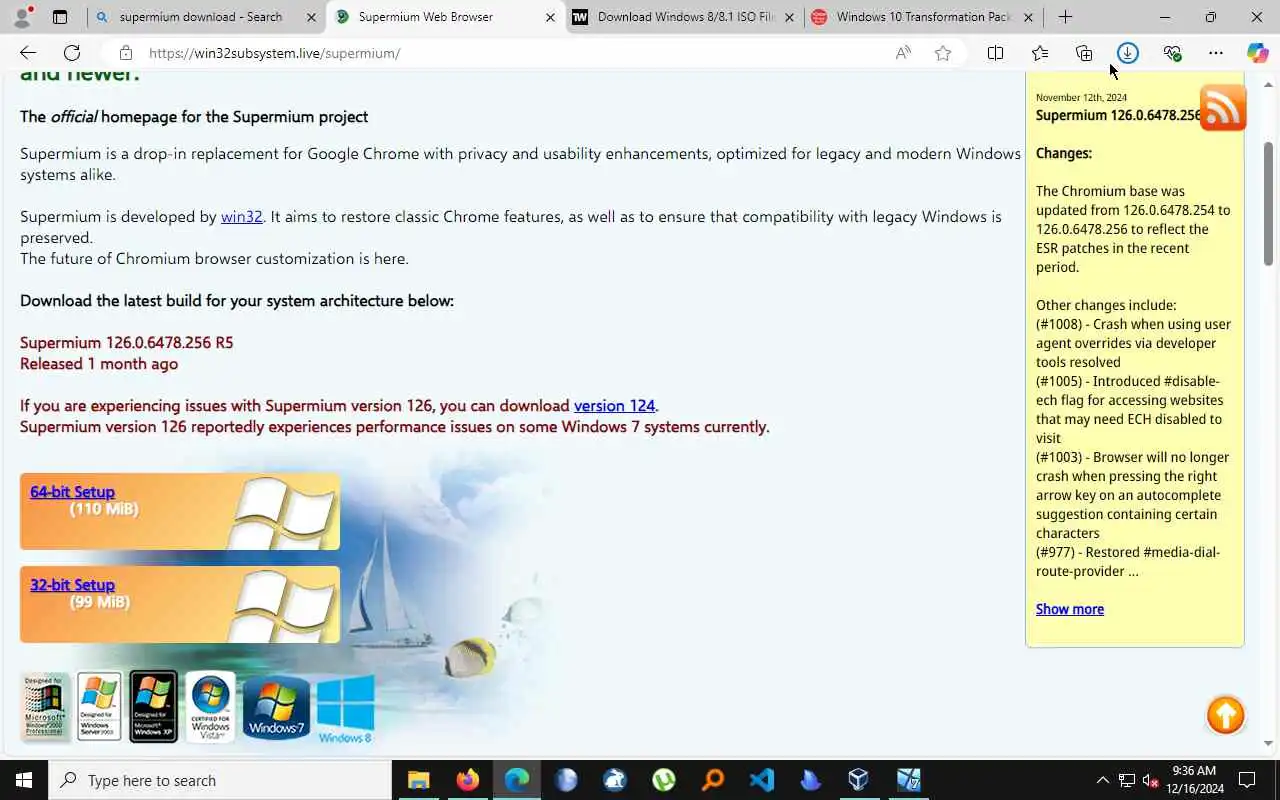Open the win32 developer link

pos(241,216)
